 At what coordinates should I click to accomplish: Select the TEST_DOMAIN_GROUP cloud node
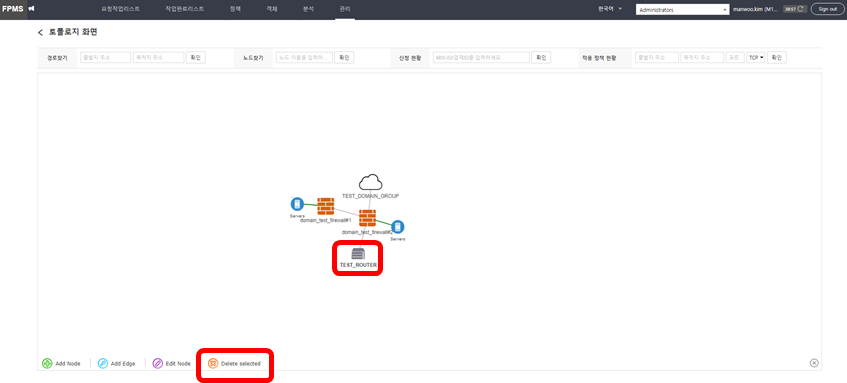tap(371, 182)
